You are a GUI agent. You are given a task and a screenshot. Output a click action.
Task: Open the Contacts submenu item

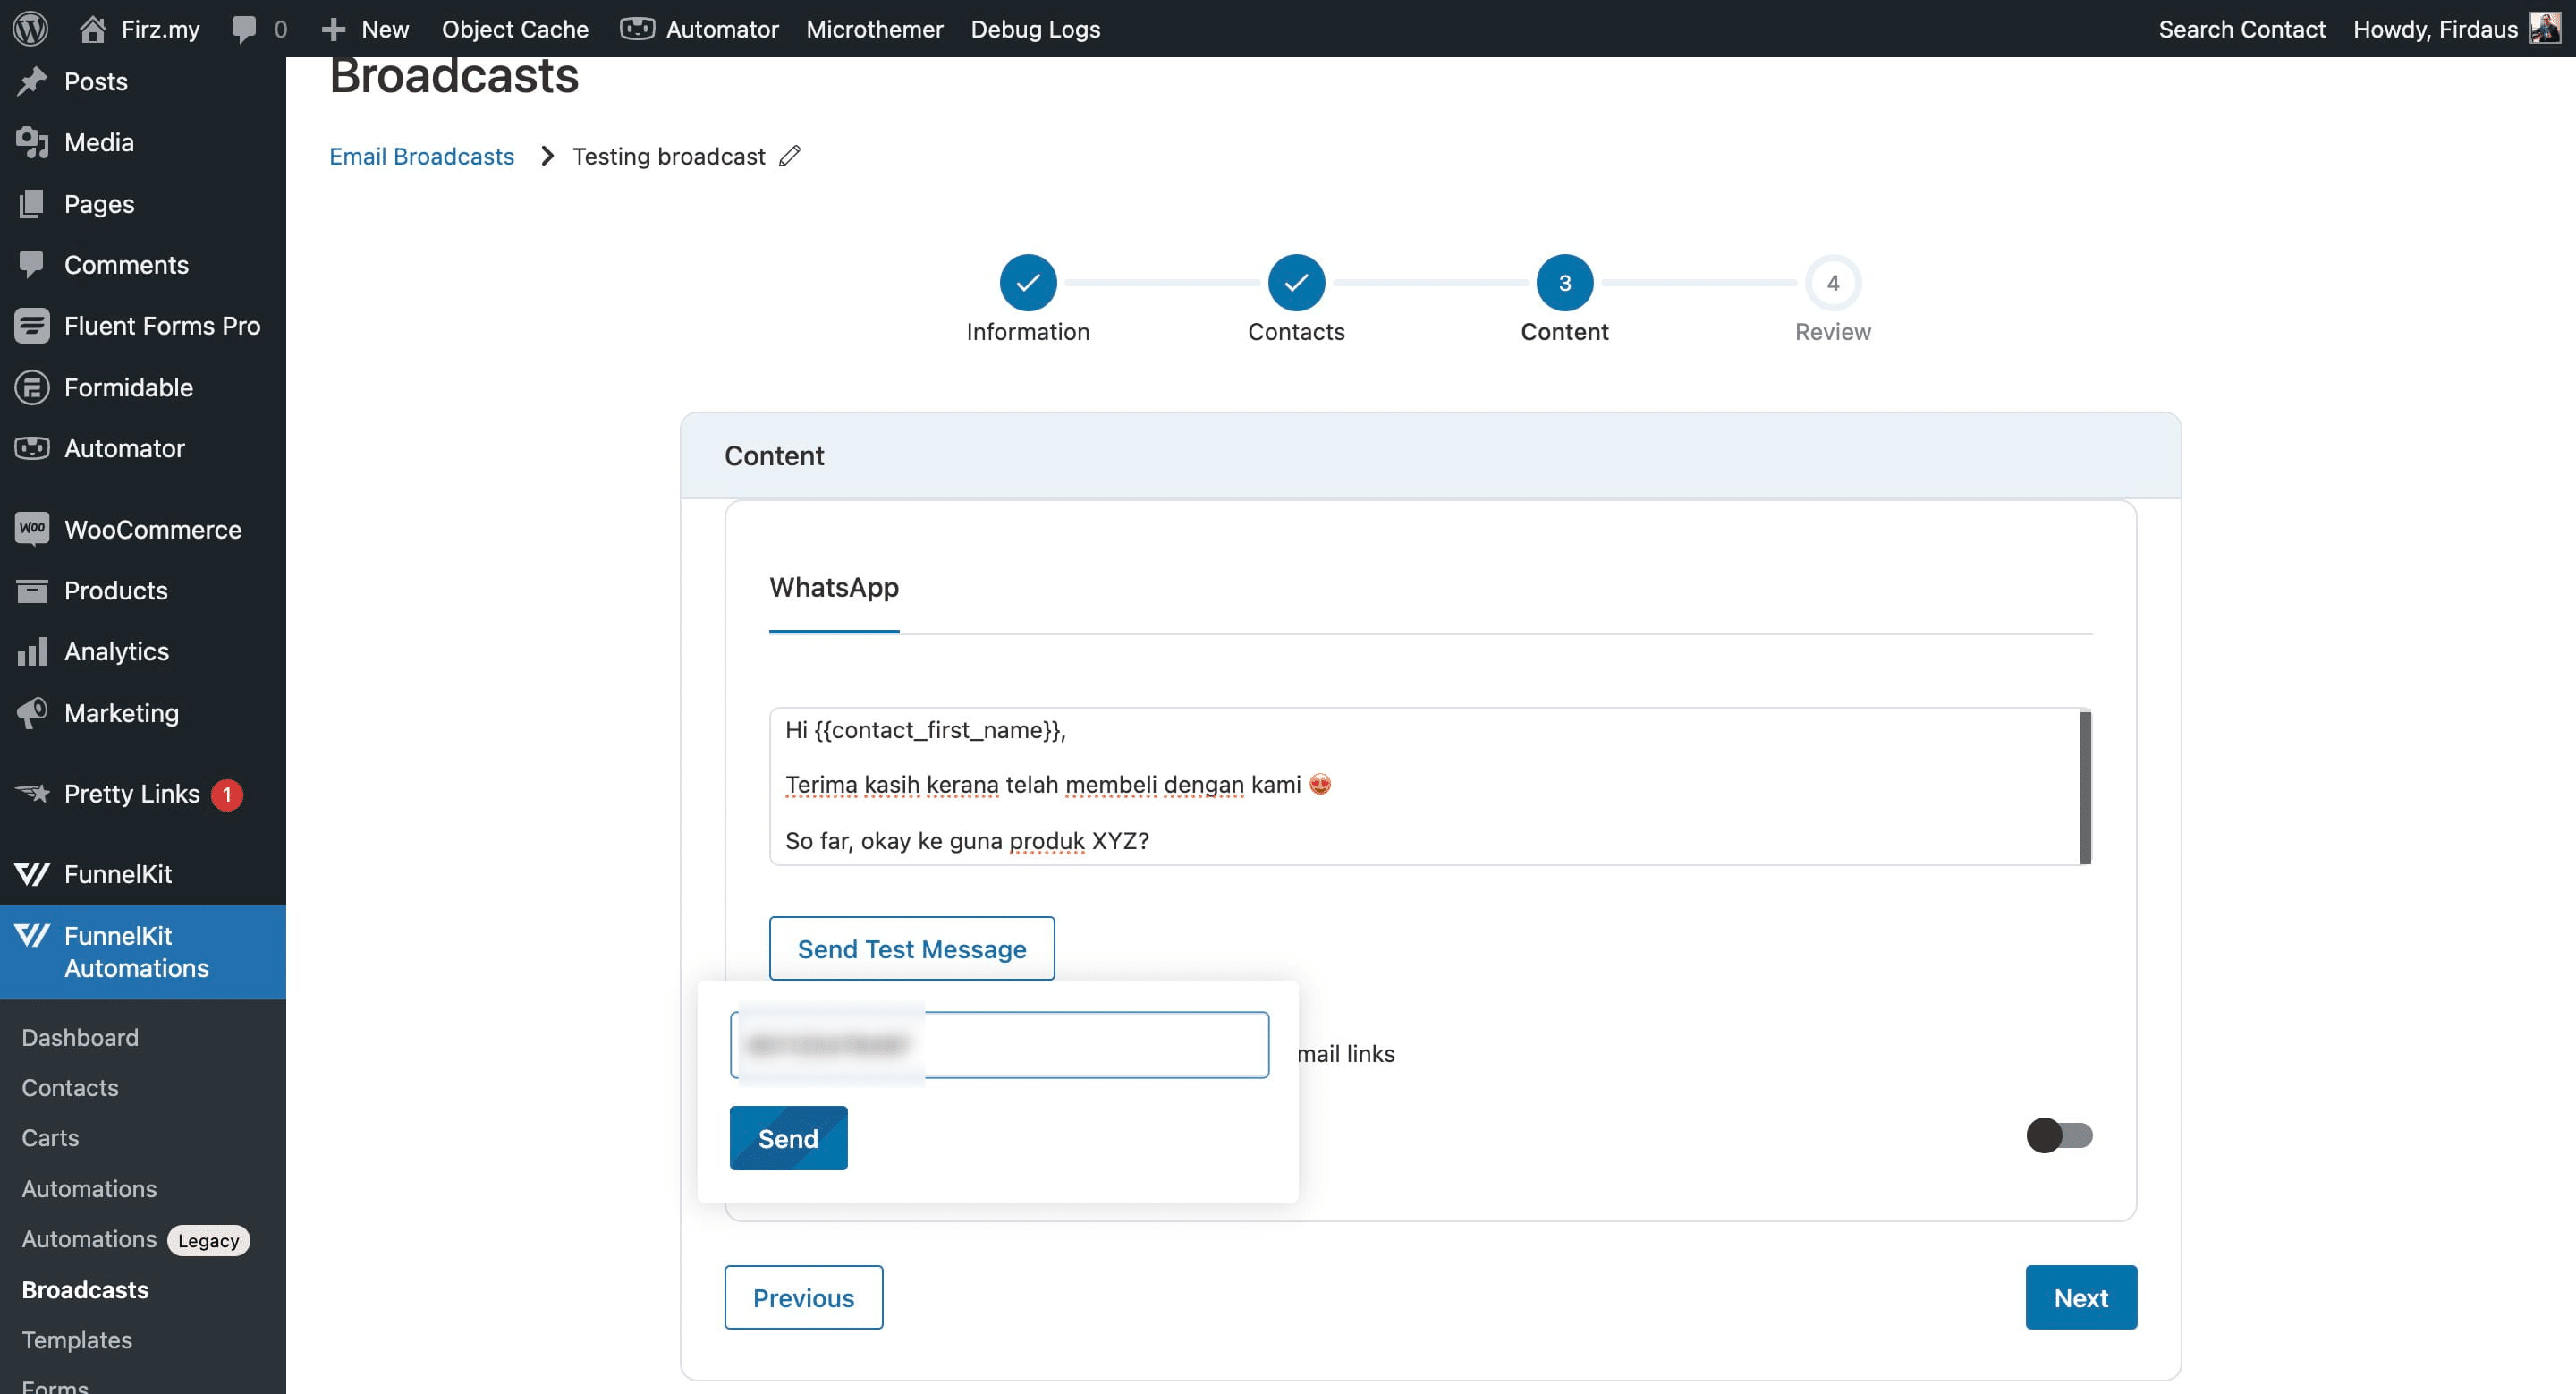point(70,1087)
